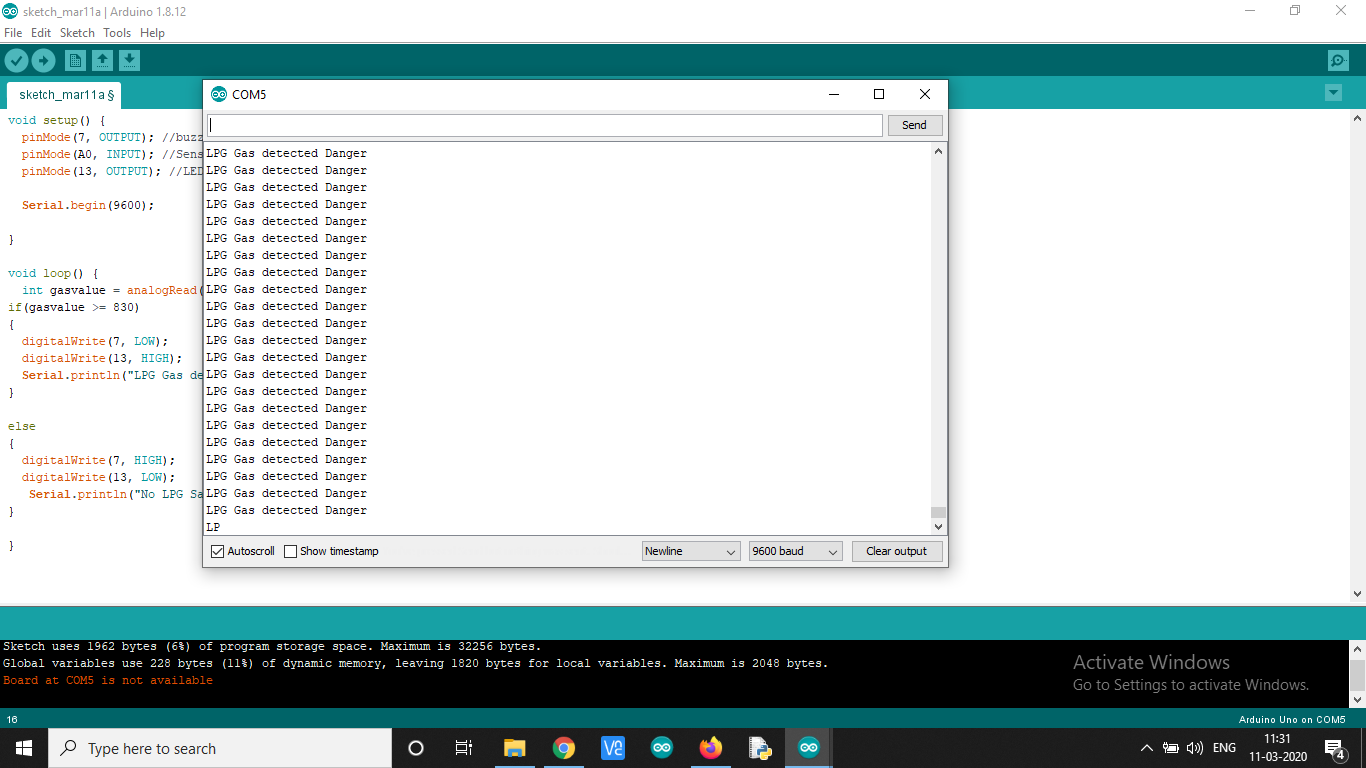
Task: Click the highlighted active Arduino taskbar button
Action: point(809,748)
